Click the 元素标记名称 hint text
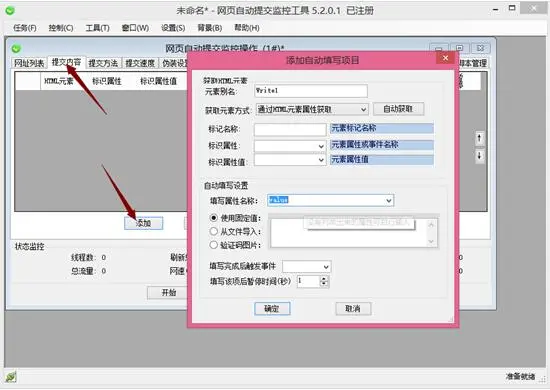Viewport: 550px width, 390px height. tap(354, 128)
